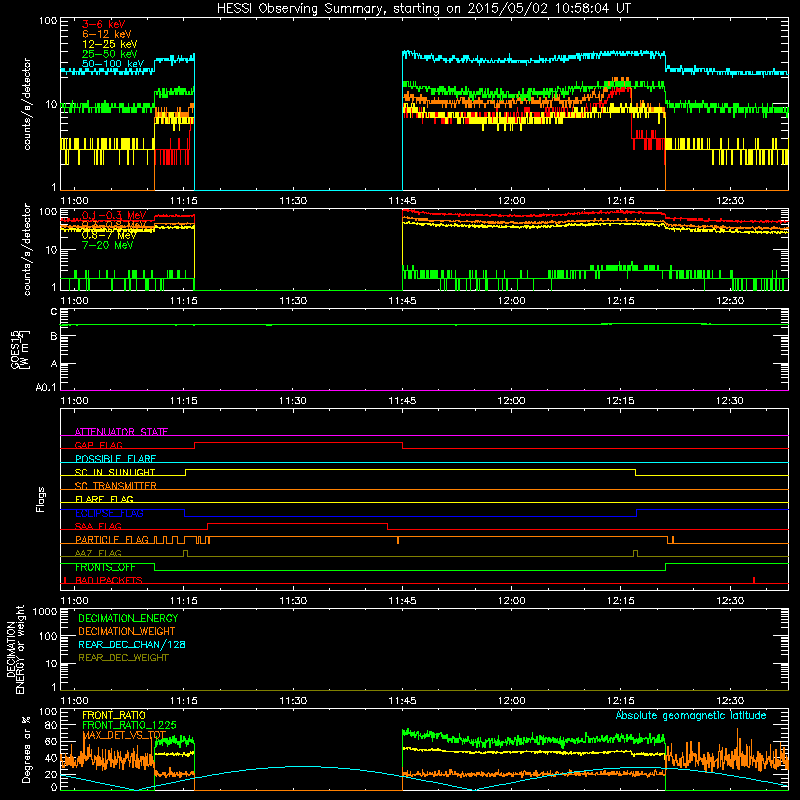Screen dimensions: 800x800
Task: Click the blue ECLIPSE_FLAG label
Action: coord(109,513)
